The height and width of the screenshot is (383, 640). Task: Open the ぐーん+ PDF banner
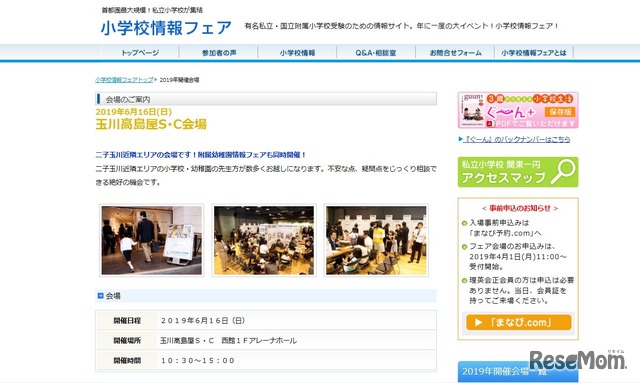518,110
